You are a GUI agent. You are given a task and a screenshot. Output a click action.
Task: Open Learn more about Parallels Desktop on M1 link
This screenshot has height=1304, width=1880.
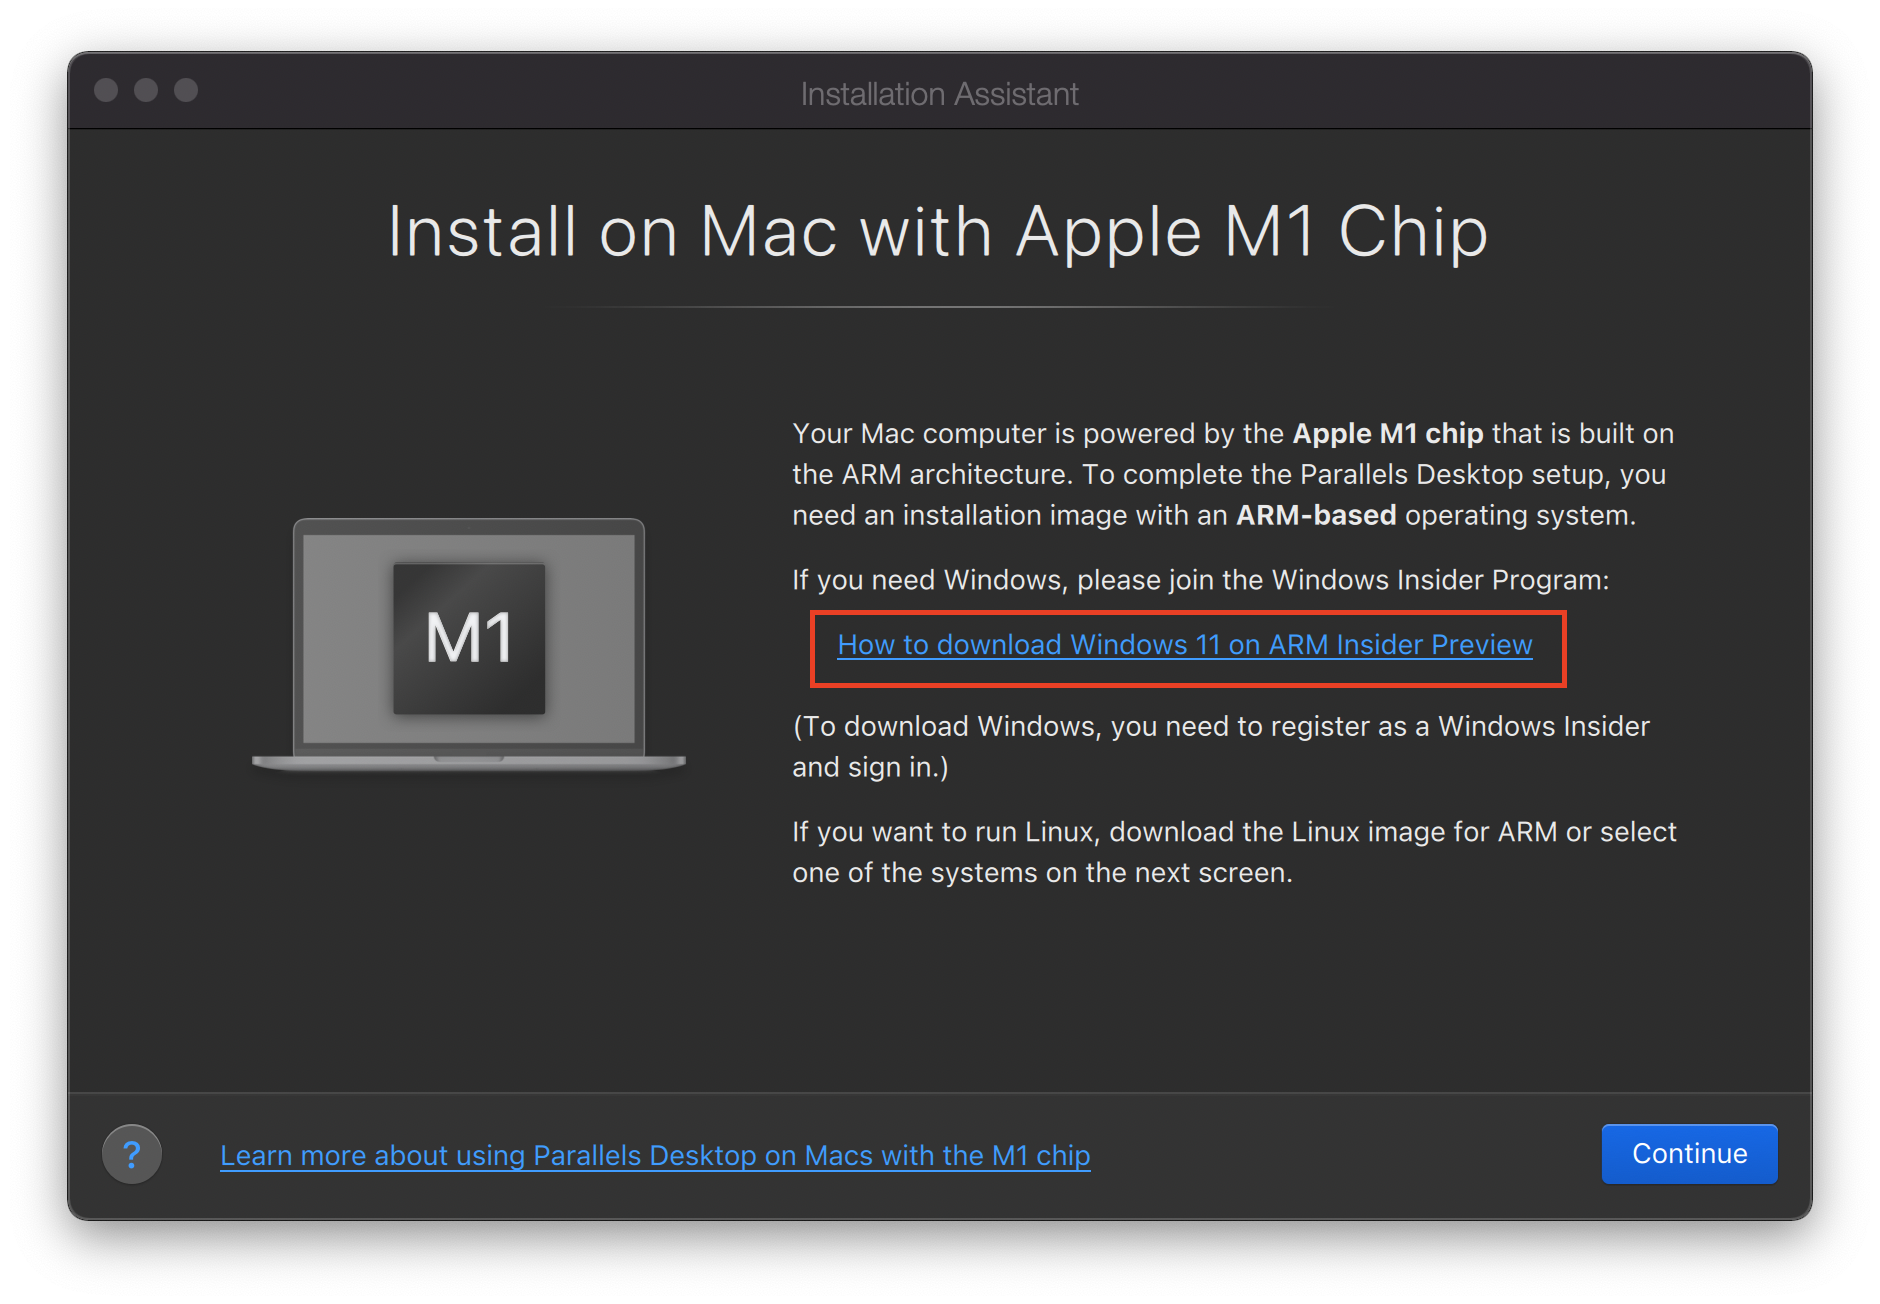(x=655, y=1155)
